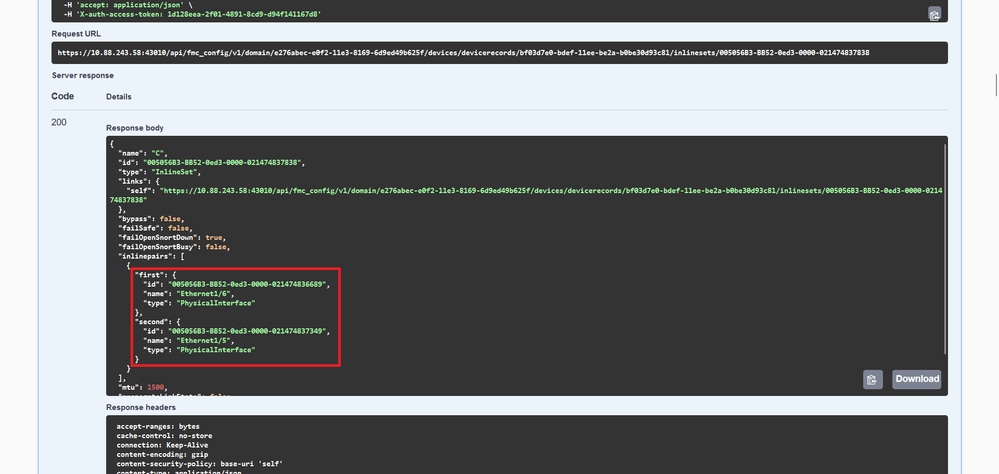Select the content-security-policy header line
Screen dimensions: 999x474
pyautogui.click(x=199, y=464)
